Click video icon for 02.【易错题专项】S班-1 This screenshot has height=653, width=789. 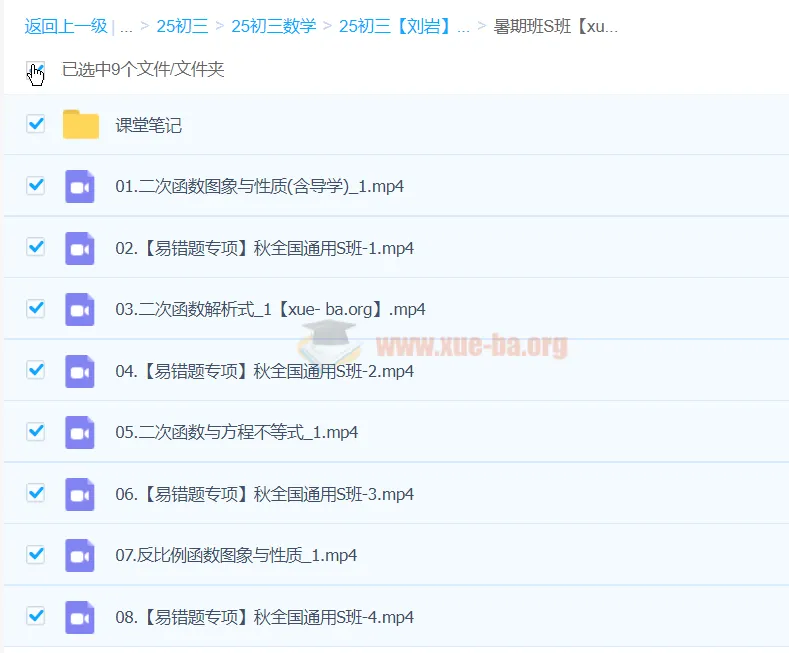pos(79,248)
